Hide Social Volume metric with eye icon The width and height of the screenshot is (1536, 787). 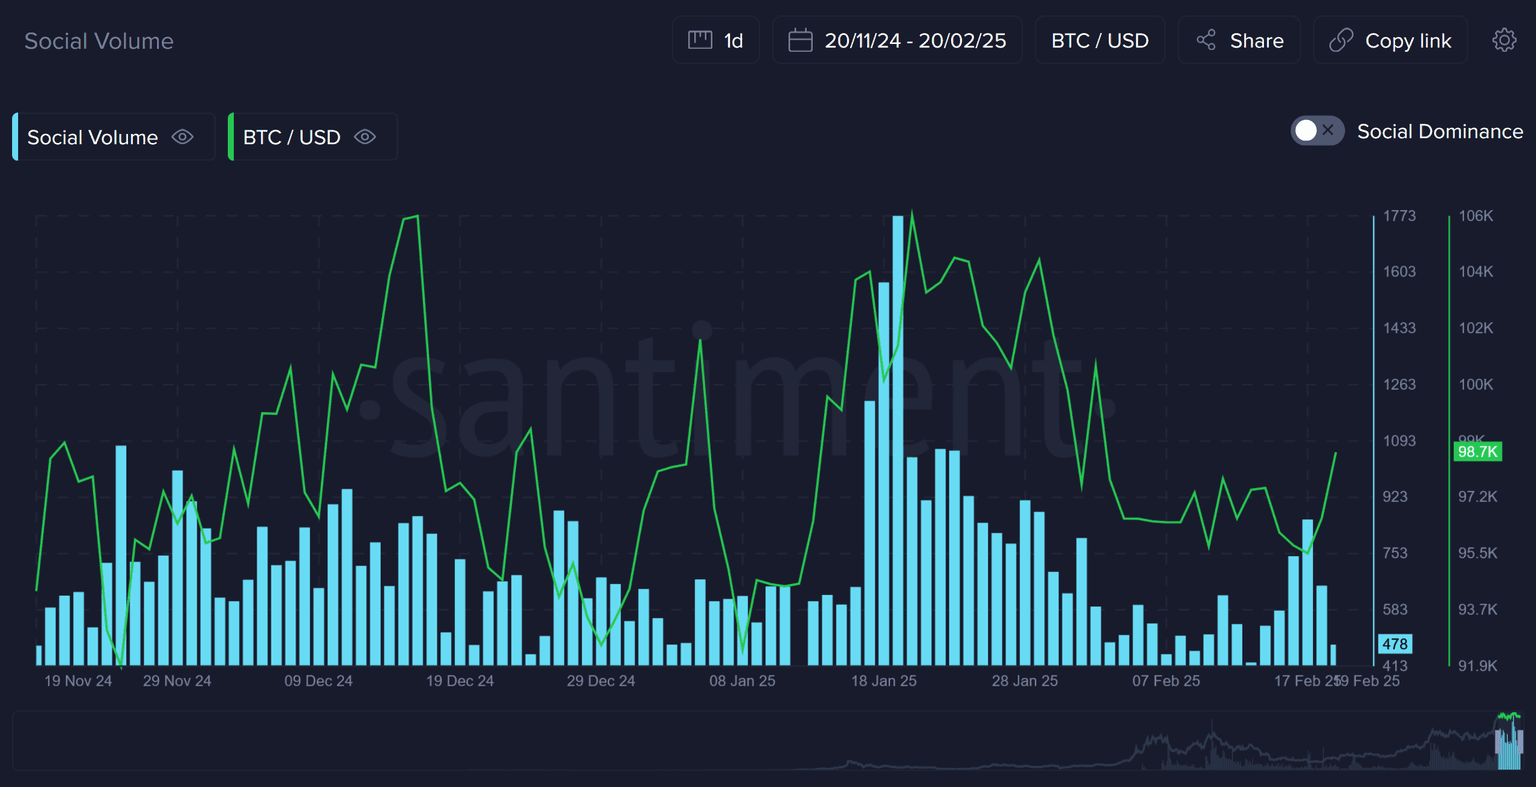pyautogui.click(x=182, y=137)
